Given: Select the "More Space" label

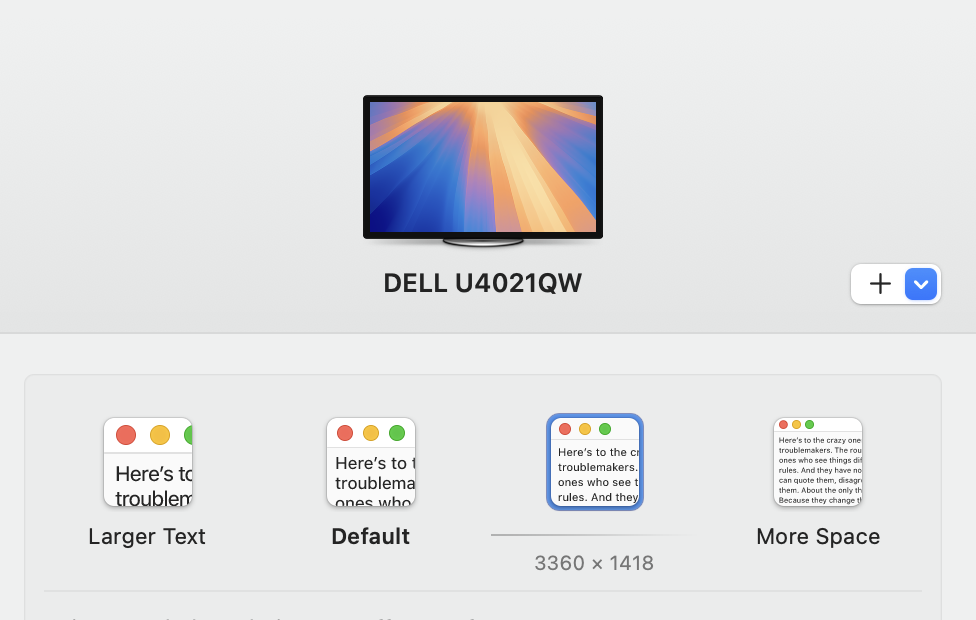Looking at the screenshot, I should (x=818, y=537).
